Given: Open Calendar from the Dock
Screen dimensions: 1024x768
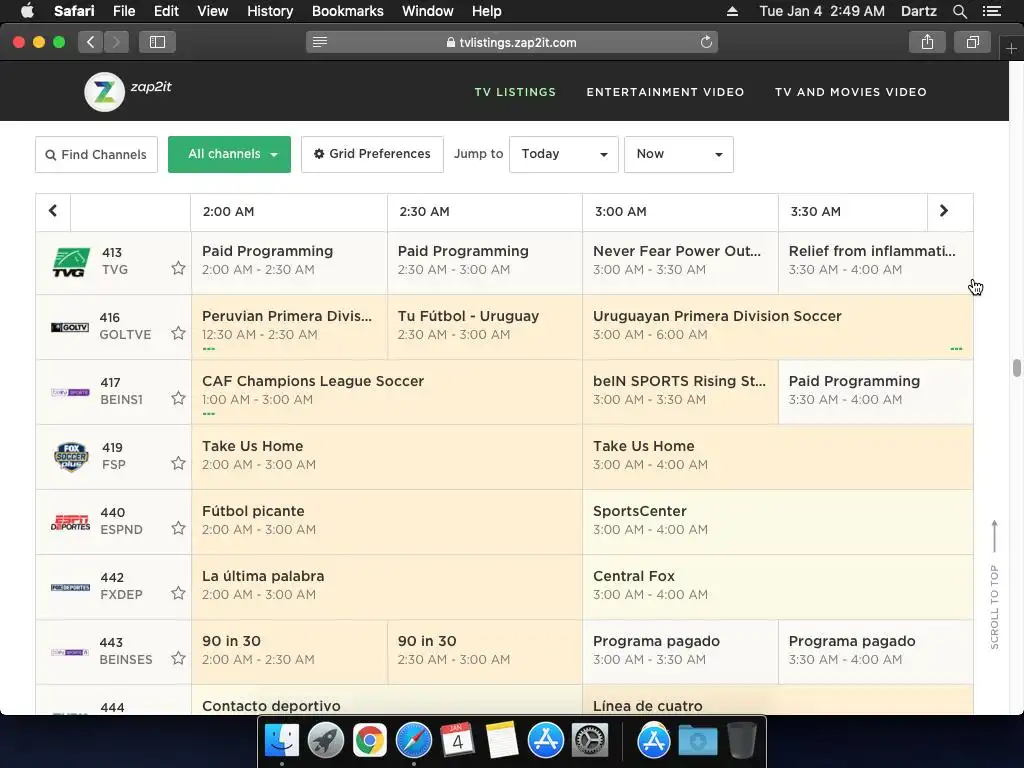Looking at the screenshot, I should 457,741.
